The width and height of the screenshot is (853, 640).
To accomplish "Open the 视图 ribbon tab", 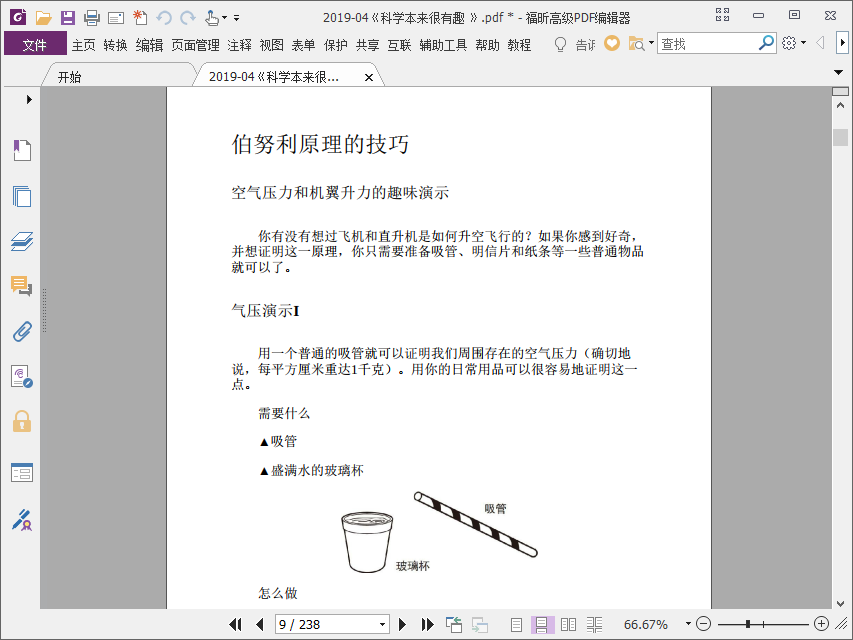I will click(271, 45).
